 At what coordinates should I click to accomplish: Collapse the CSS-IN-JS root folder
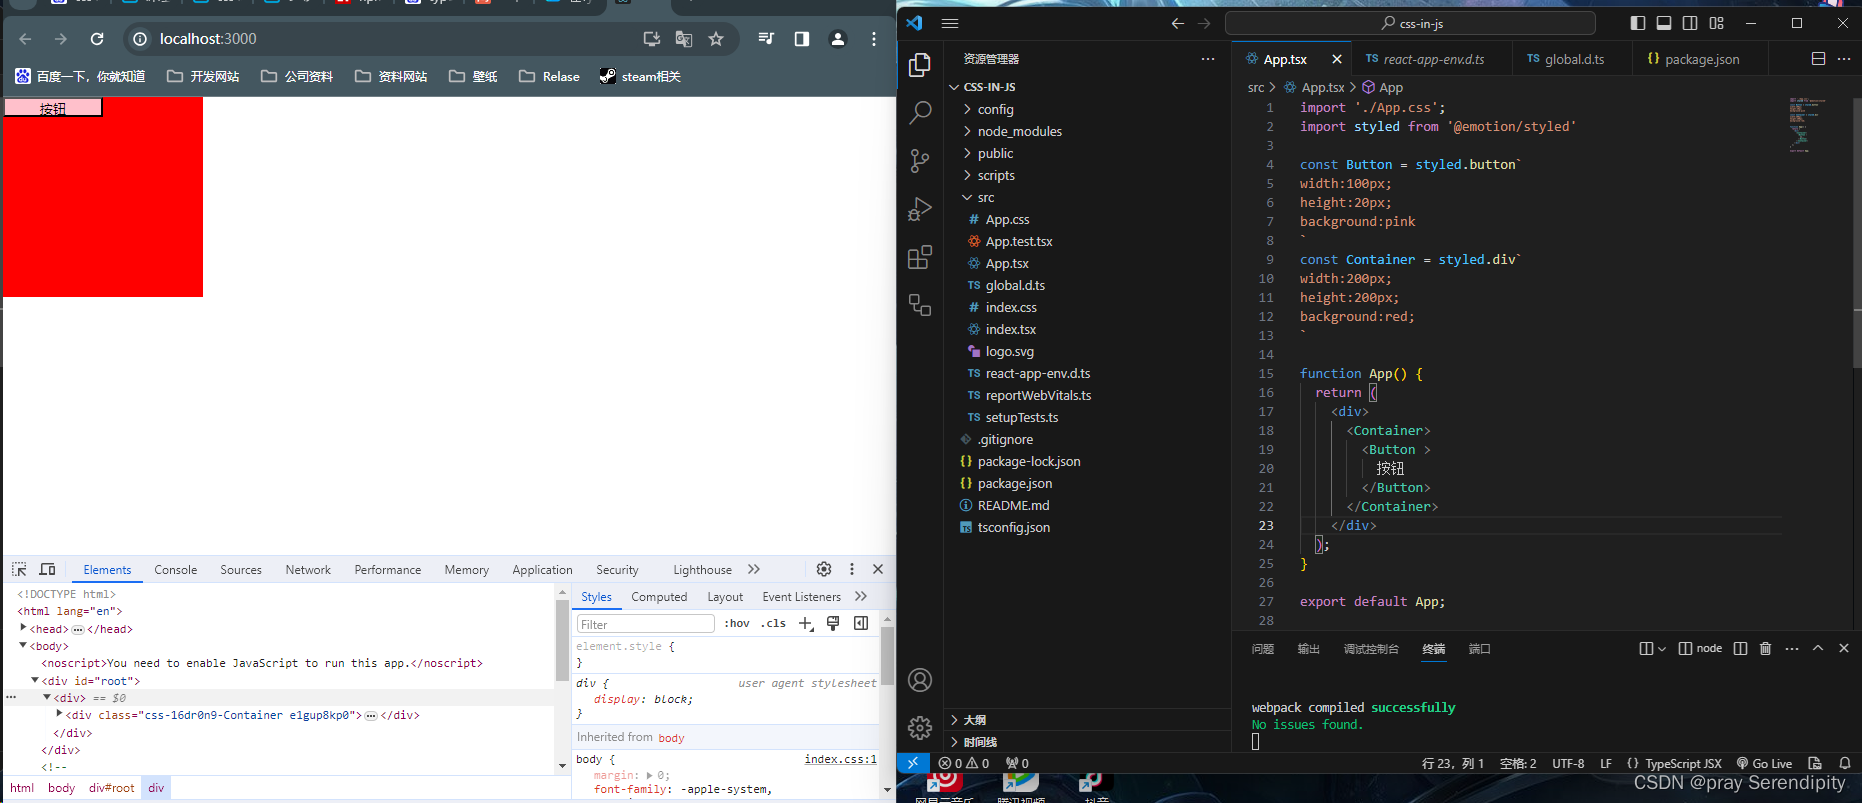1088,87
